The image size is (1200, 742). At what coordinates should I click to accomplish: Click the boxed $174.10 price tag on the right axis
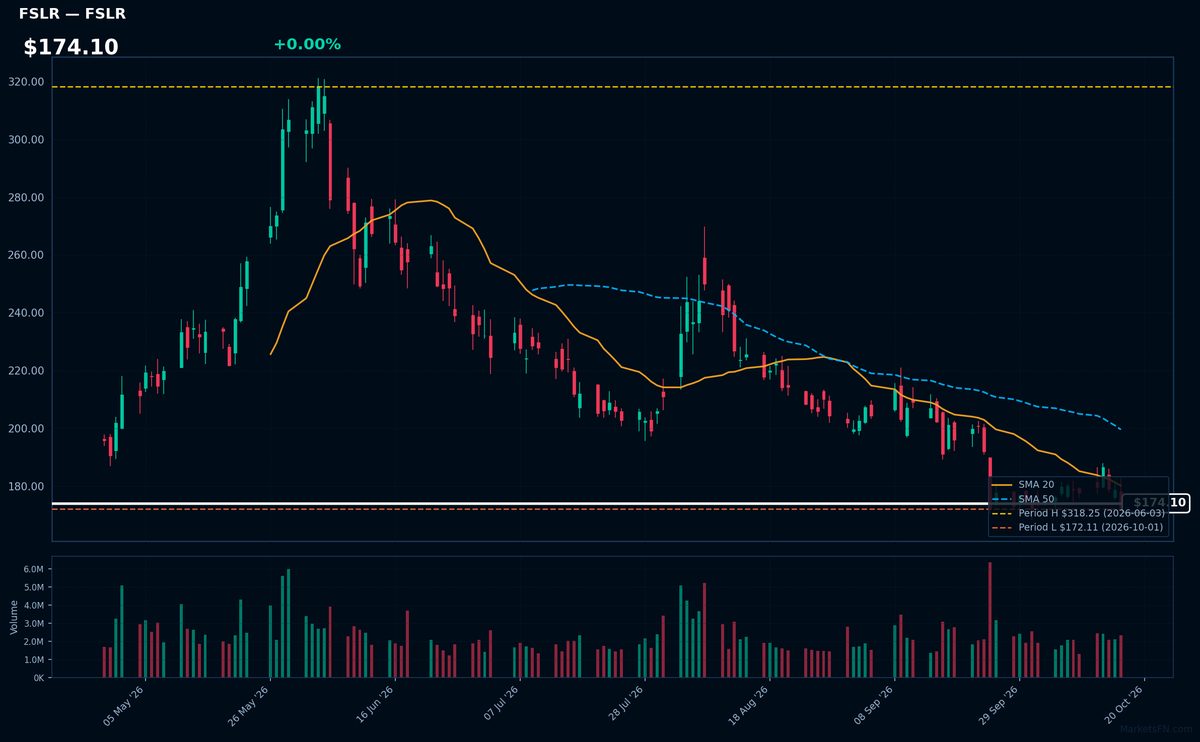tap(1156, 503)
